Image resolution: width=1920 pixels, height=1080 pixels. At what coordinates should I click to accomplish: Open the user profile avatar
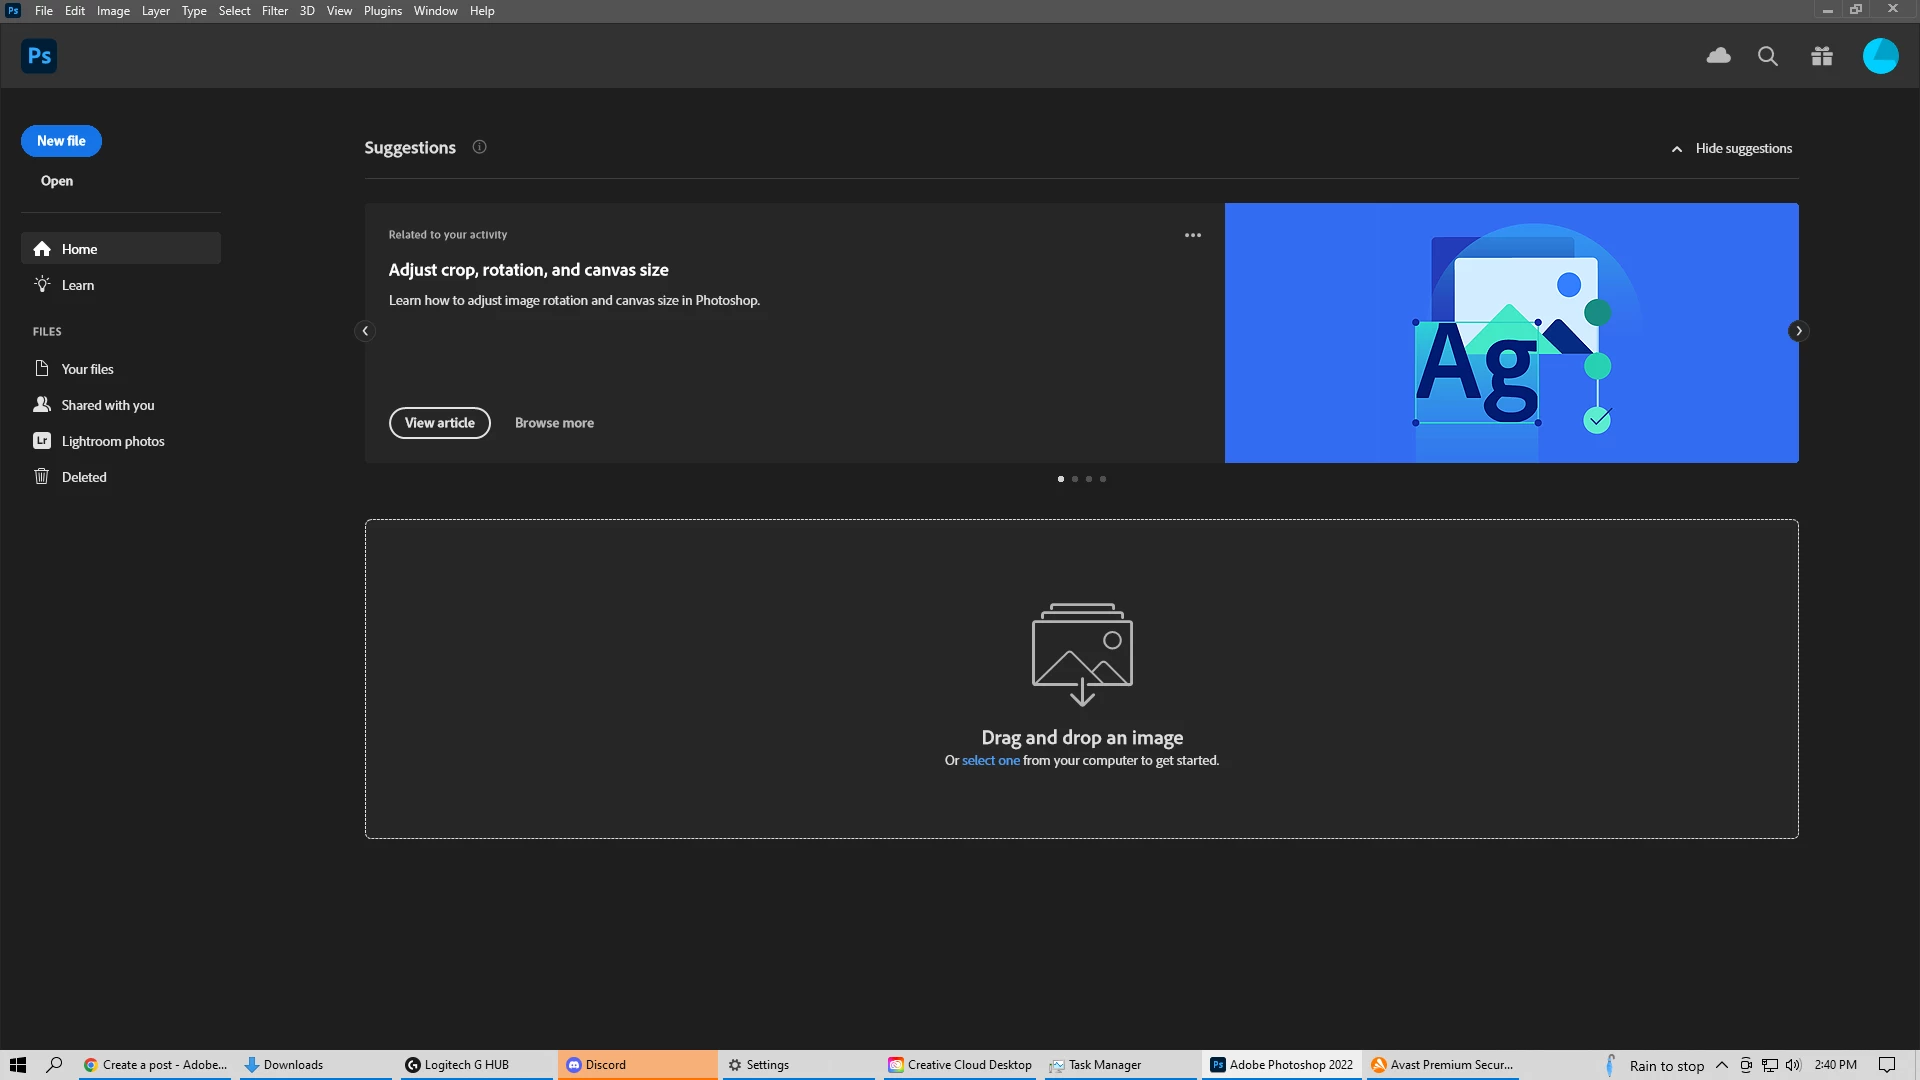[x=1880, y=56]
